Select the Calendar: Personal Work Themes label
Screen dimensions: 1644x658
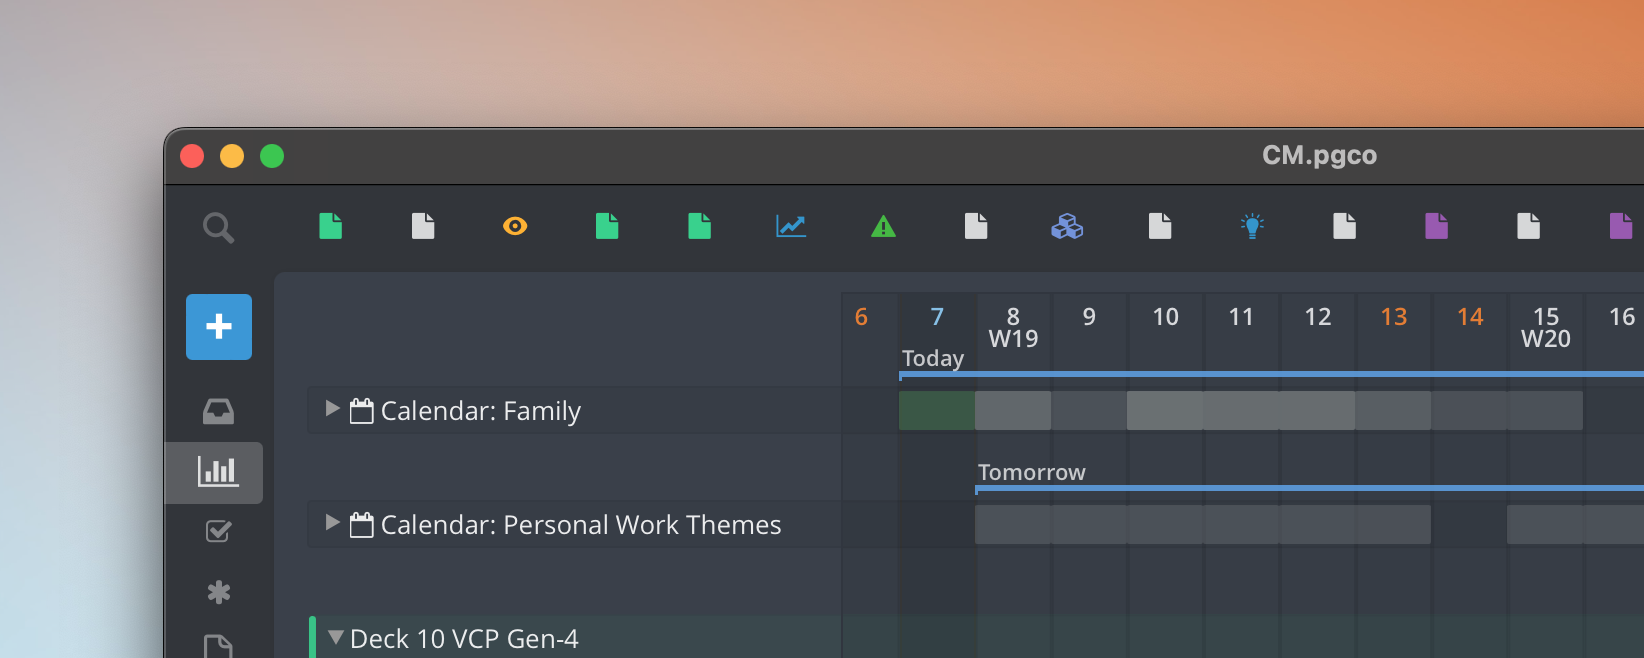(581, 525)
